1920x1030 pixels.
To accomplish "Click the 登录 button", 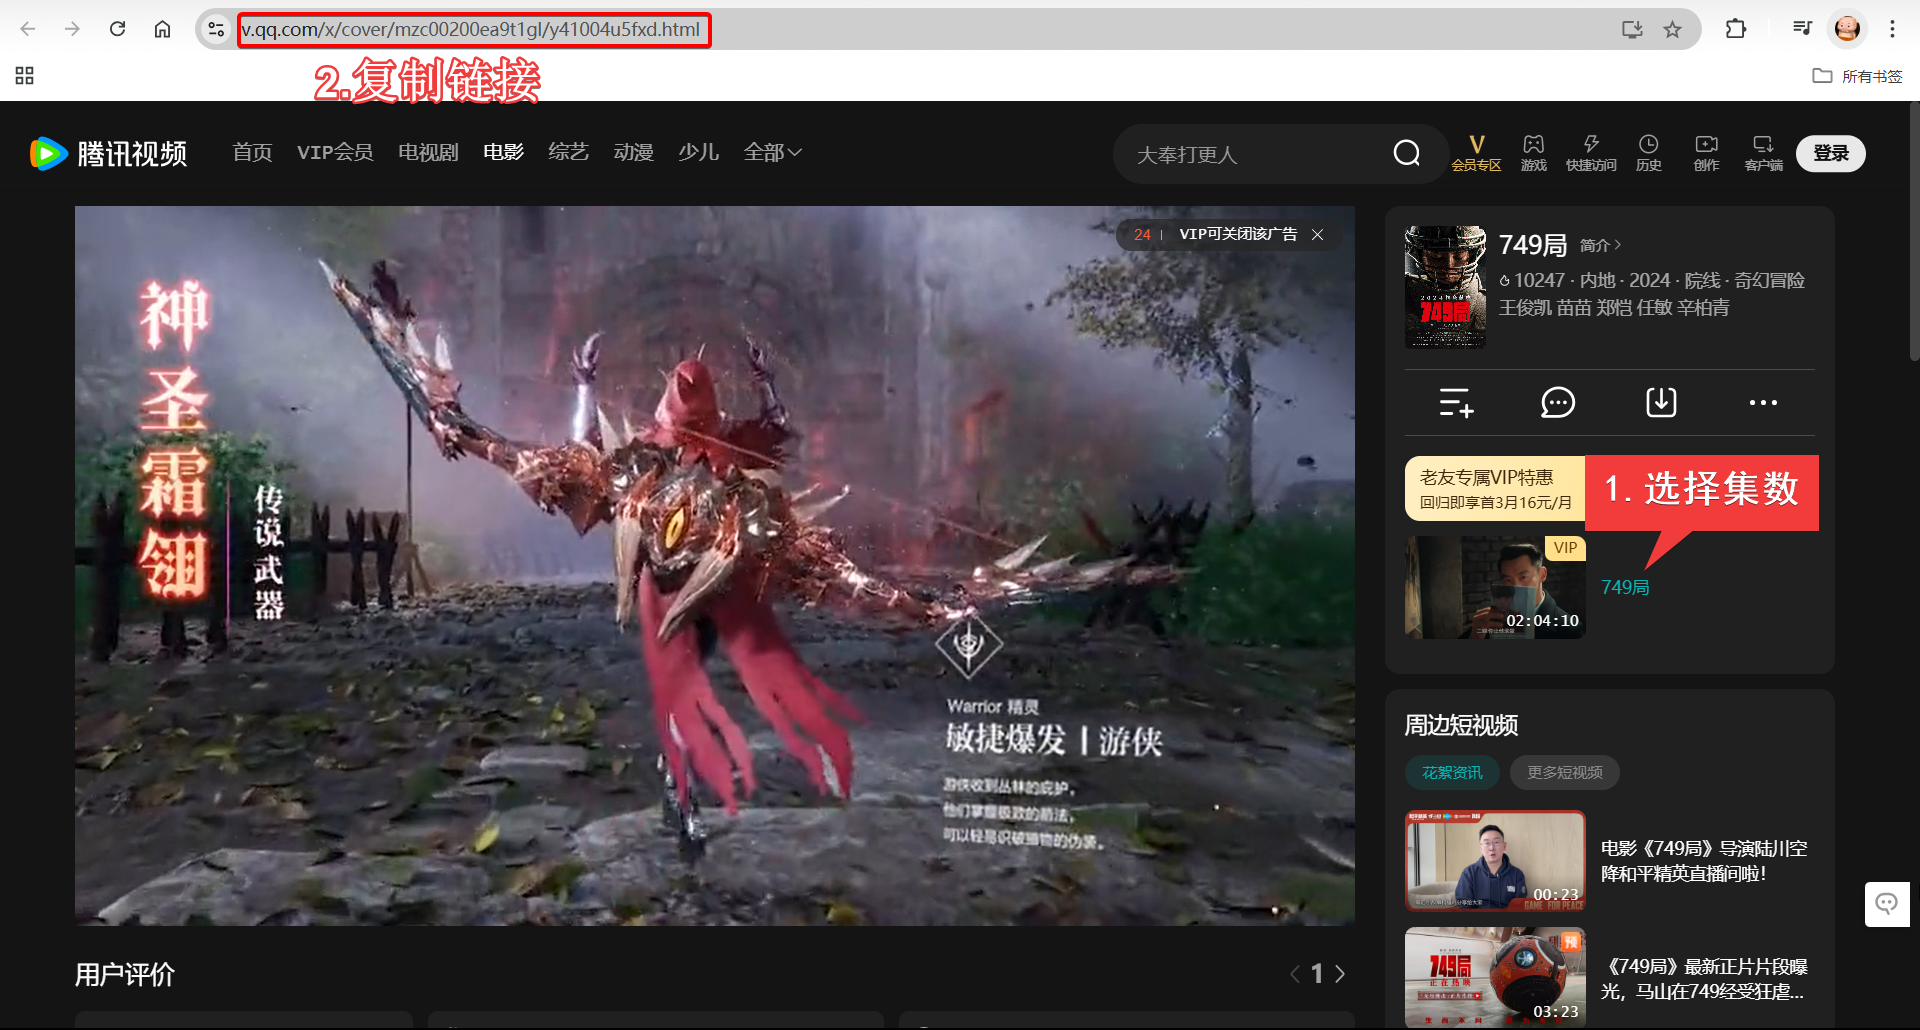I will click(x=1831, y=153).
